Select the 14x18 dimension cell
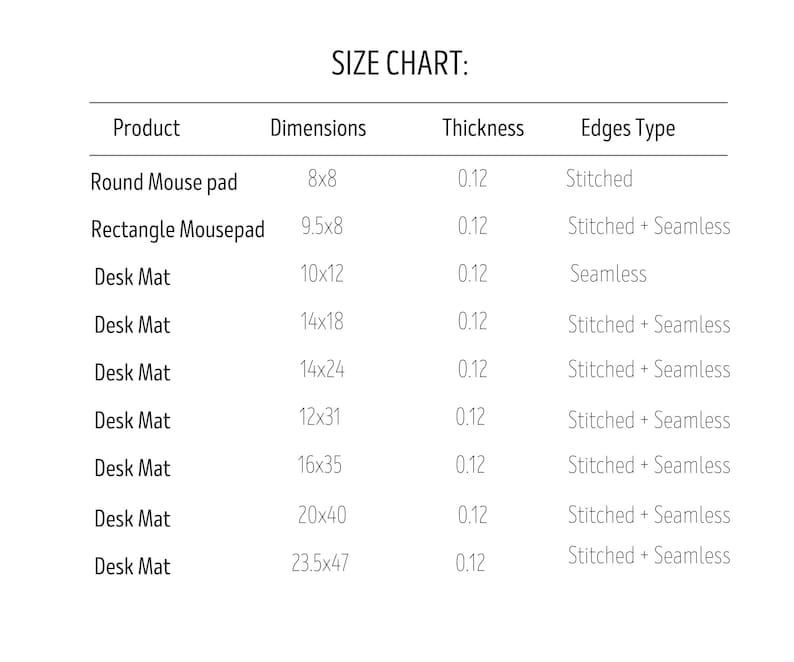 [322, 321]
